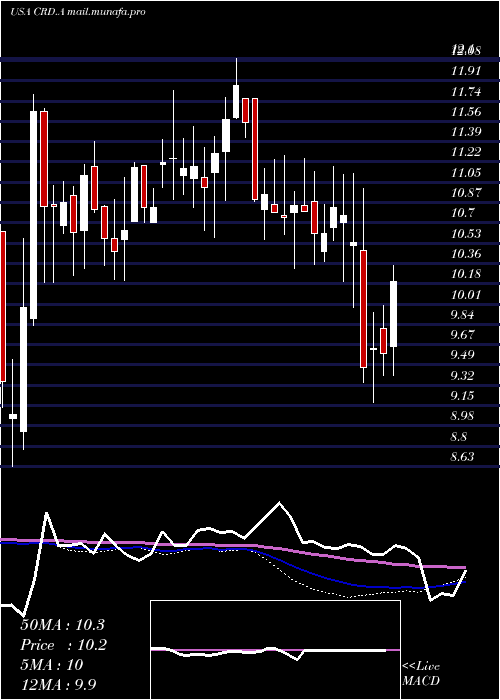
Task: Click the 9.67 price axis label
Action: coord(462,335)
